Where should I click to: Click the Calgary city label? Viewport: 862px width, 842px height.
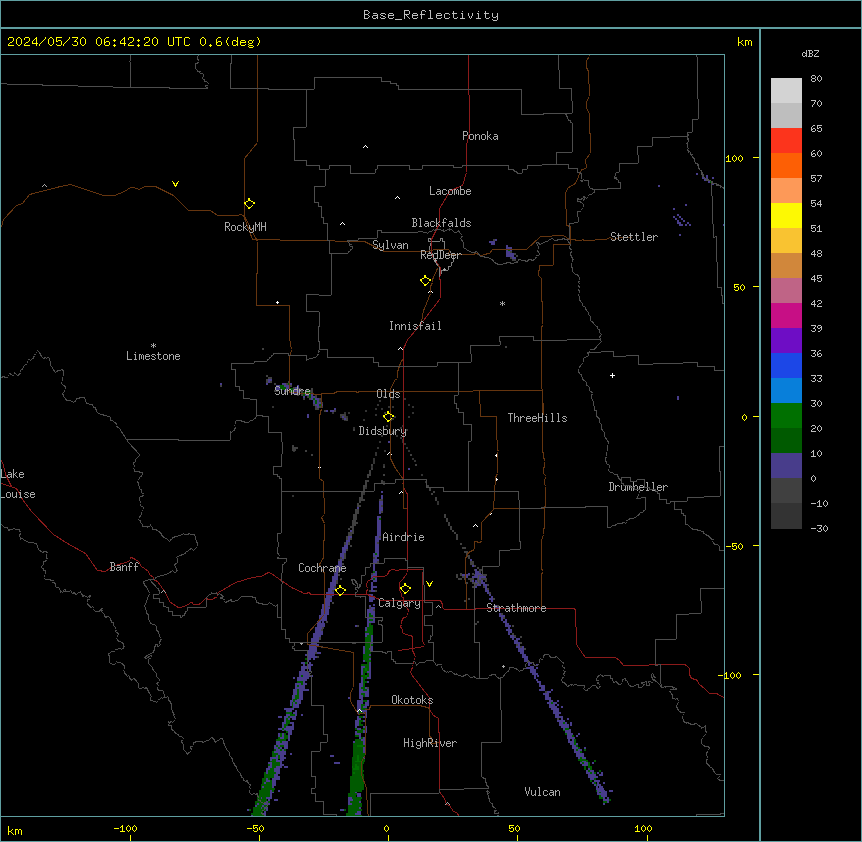click(x=399, y=603)
